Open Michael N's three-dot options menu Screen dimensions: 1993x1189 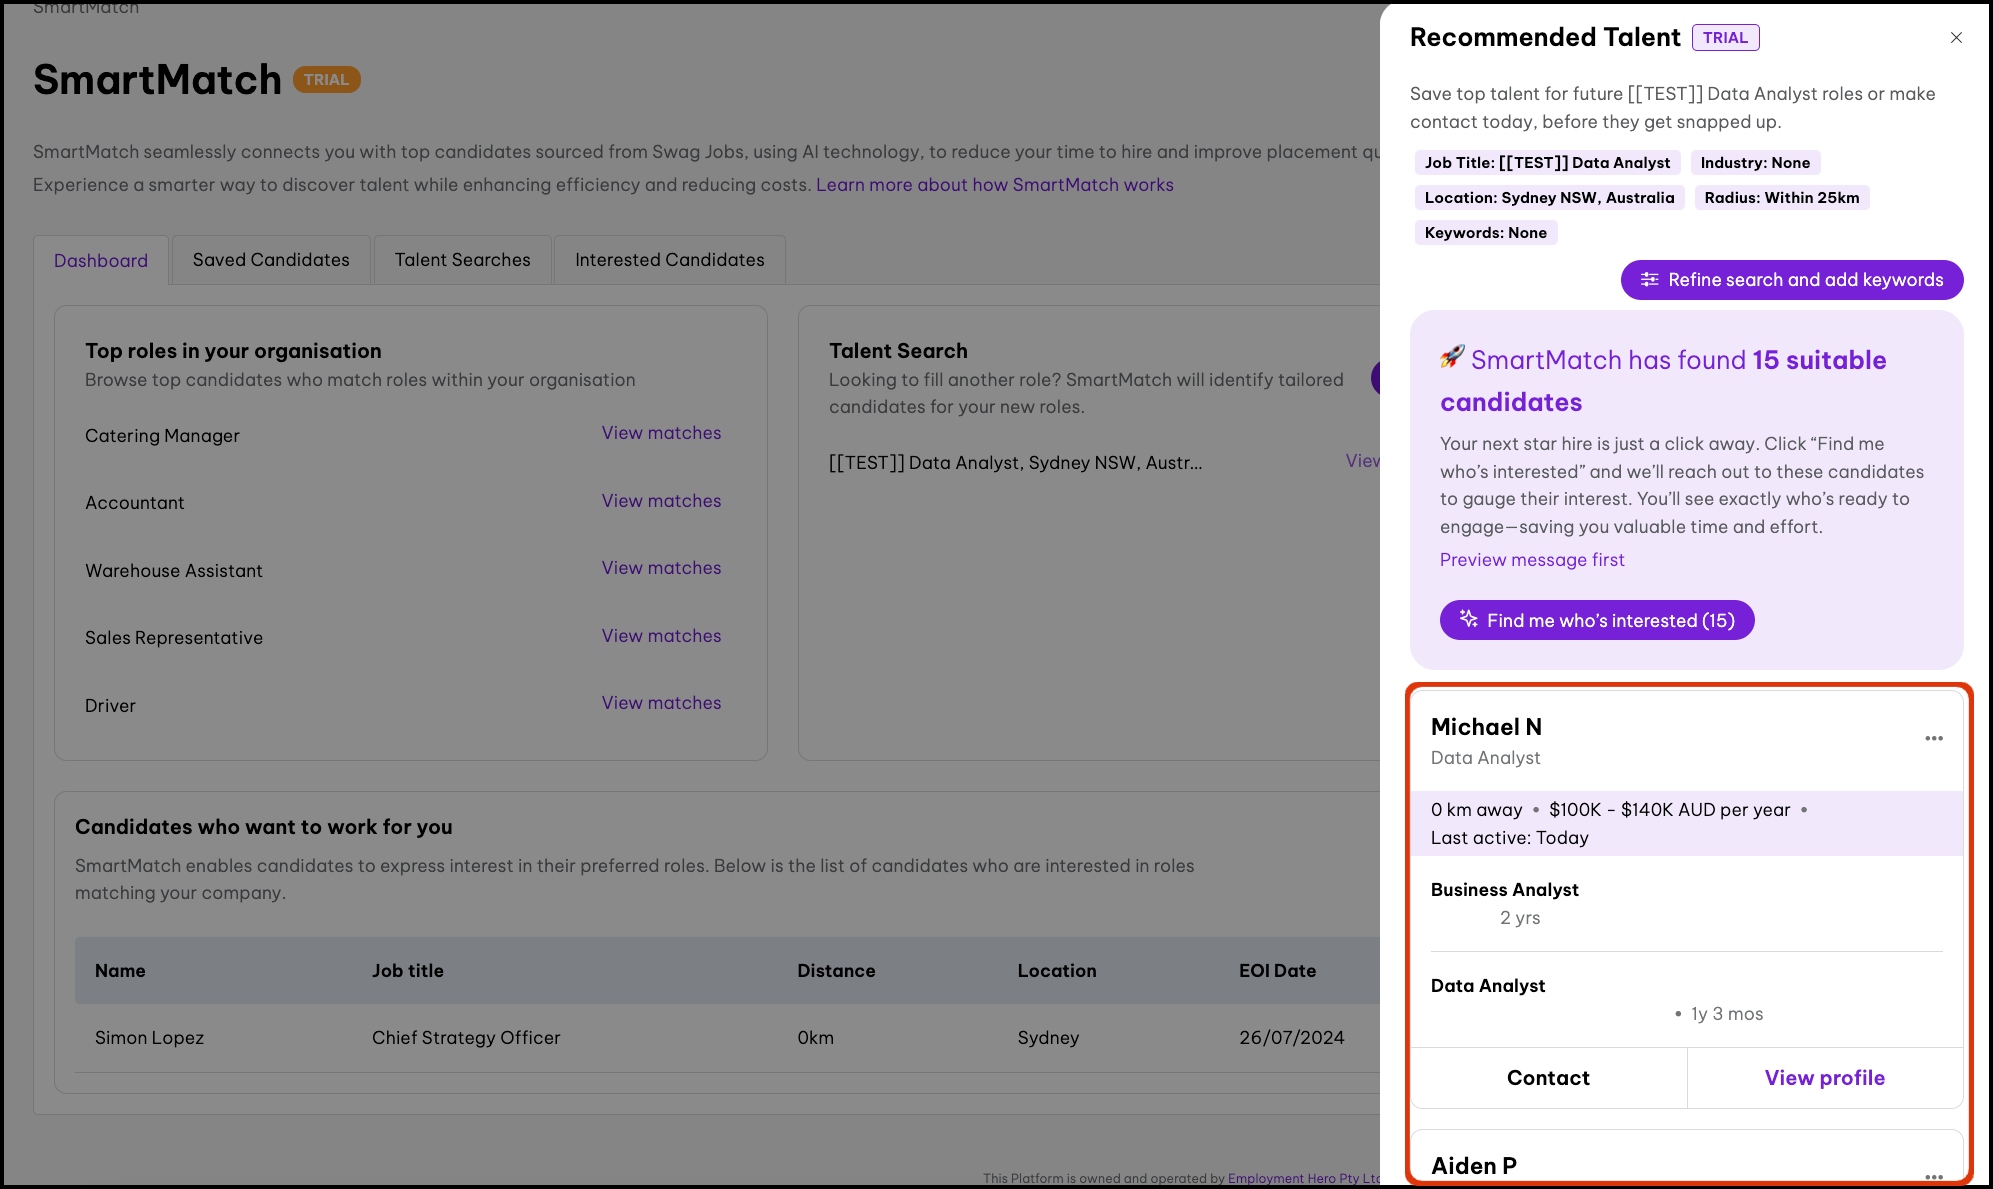[x=1933, y=738]
